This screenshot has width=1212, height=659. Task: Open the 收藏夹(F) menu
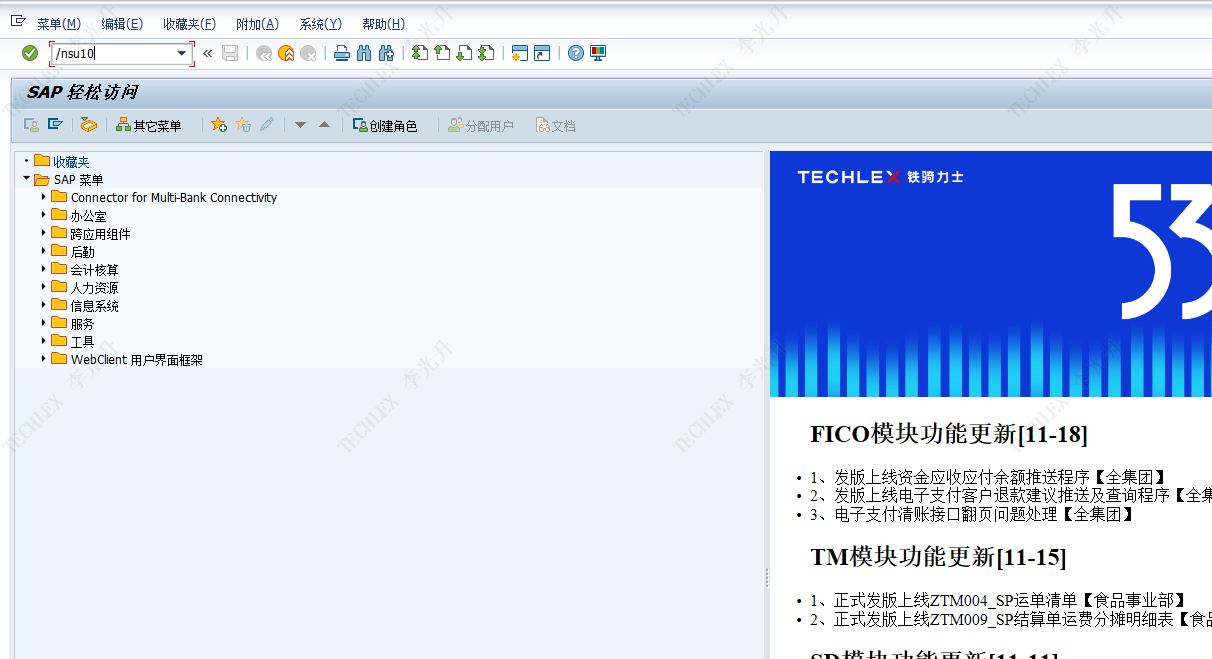[189, 24]
